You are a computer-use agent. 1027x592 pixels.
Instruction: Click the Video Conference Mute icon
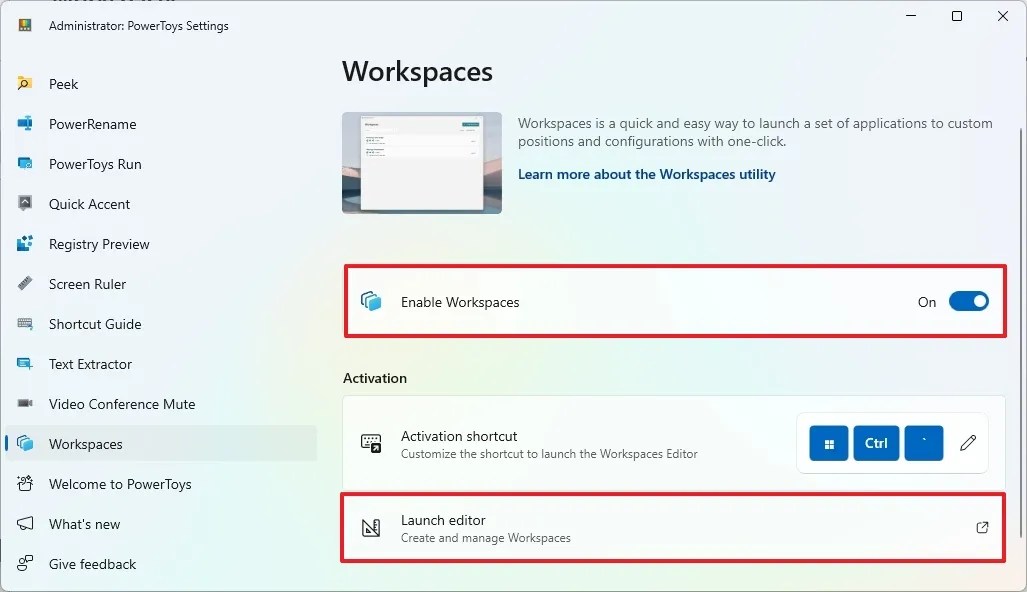pos(27,404)
